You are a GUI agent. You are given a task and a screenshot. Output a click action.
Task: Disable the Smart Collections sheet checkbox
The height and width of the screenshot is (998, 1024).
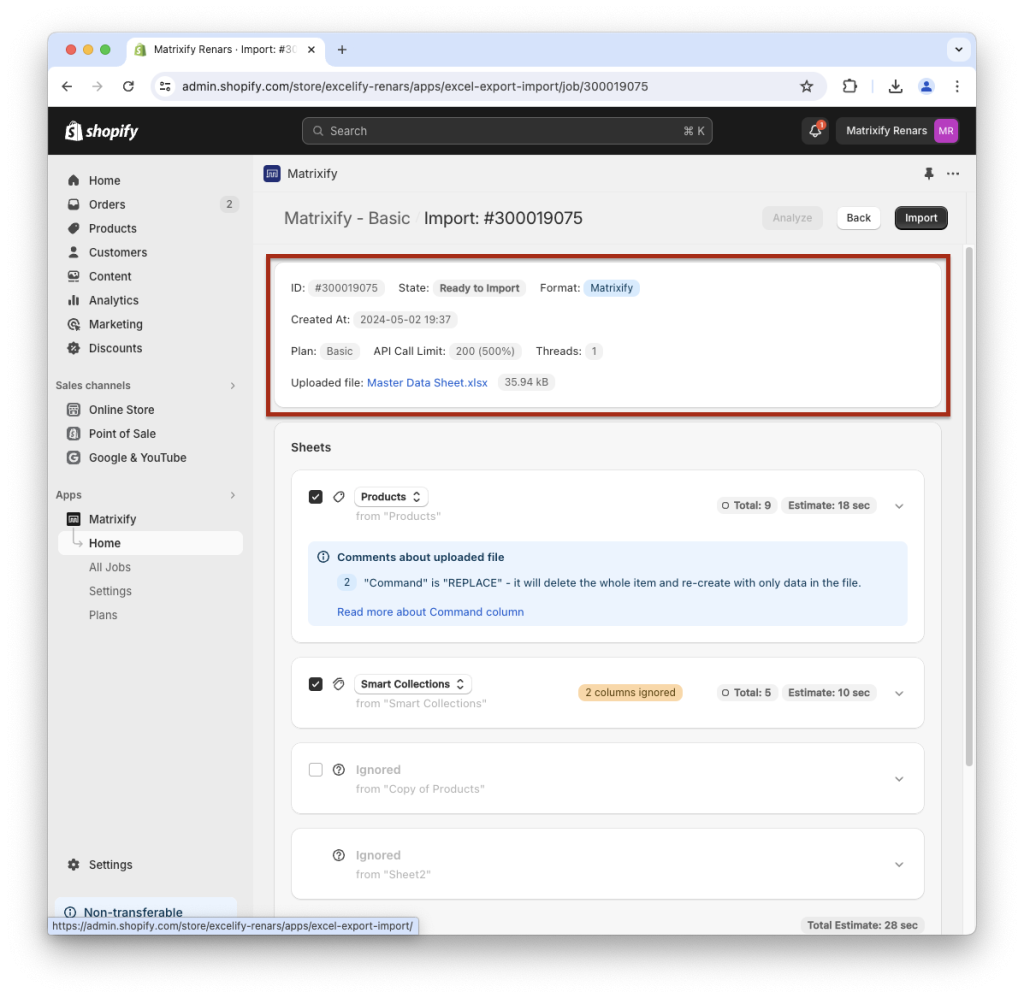315,683
